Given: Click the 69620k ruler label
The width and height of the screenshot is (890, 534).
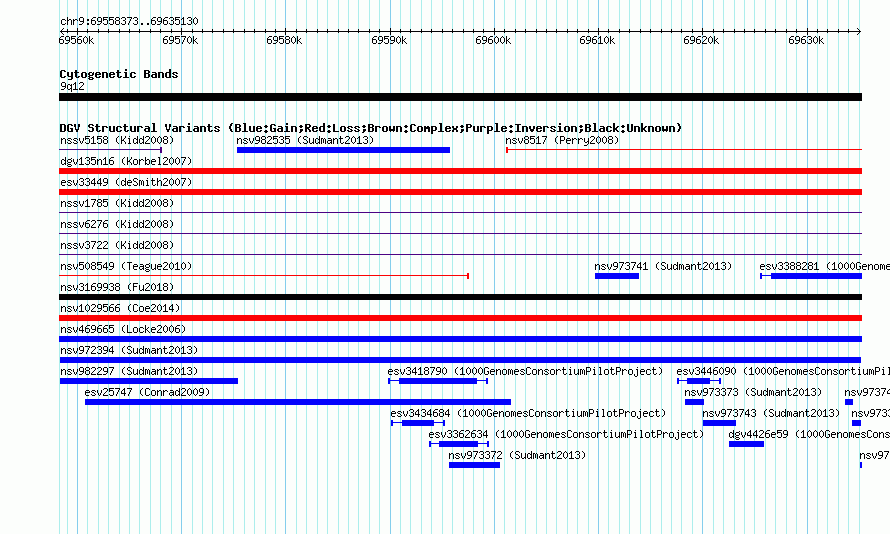Looking at the screenshot, I should tap(701, 40).
